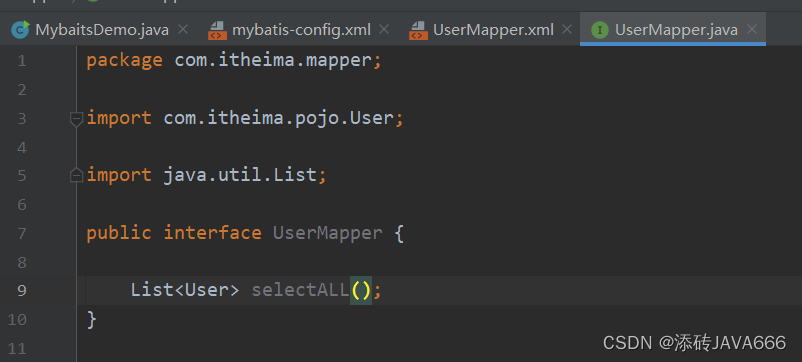Click the UserMapper interface name
The image size is (802, 362).
click(x=327, y=233)
